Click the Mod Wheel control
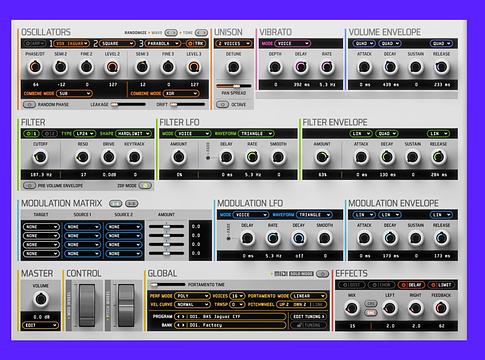The height and width of the screenshot is (360, 485). (x=87, y=305)
